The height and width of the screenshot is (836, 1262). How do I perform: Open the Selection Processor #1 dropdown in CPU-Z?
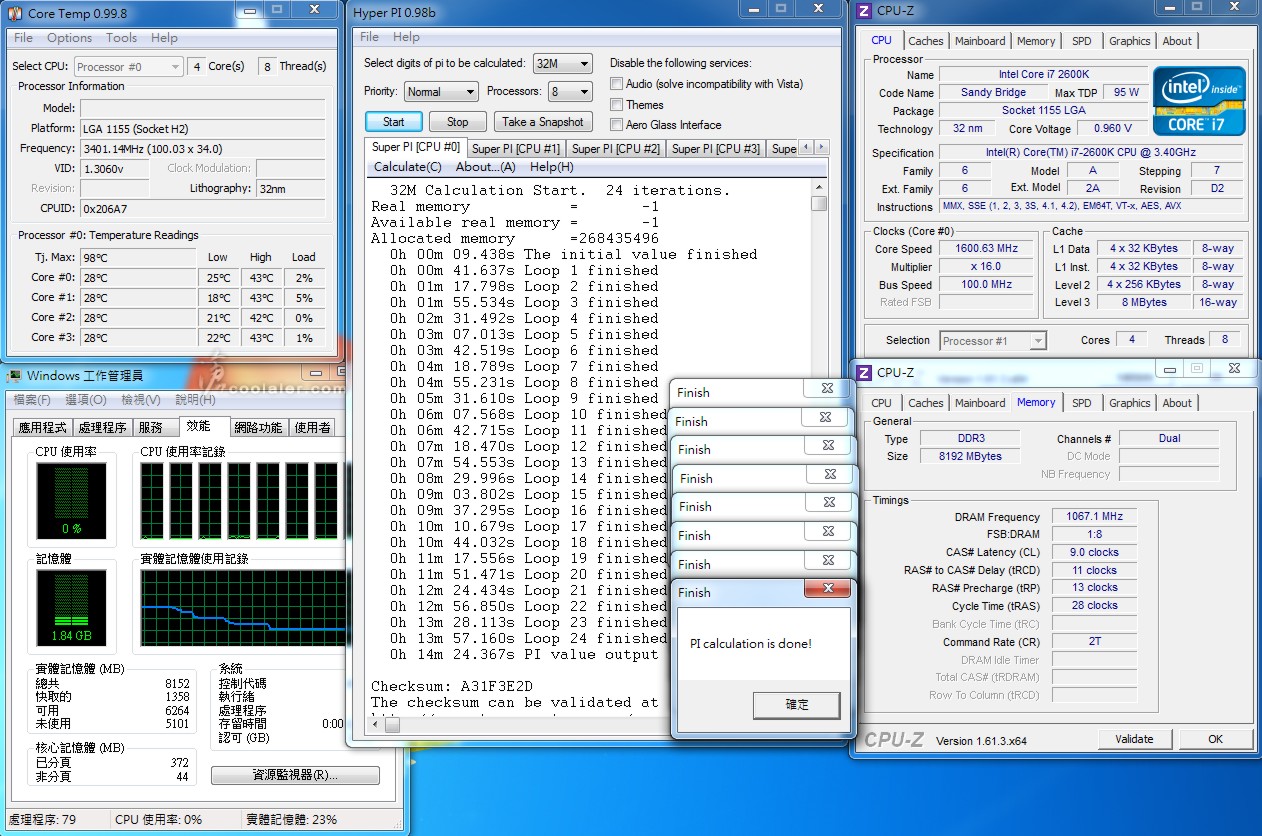pos(993,341)
